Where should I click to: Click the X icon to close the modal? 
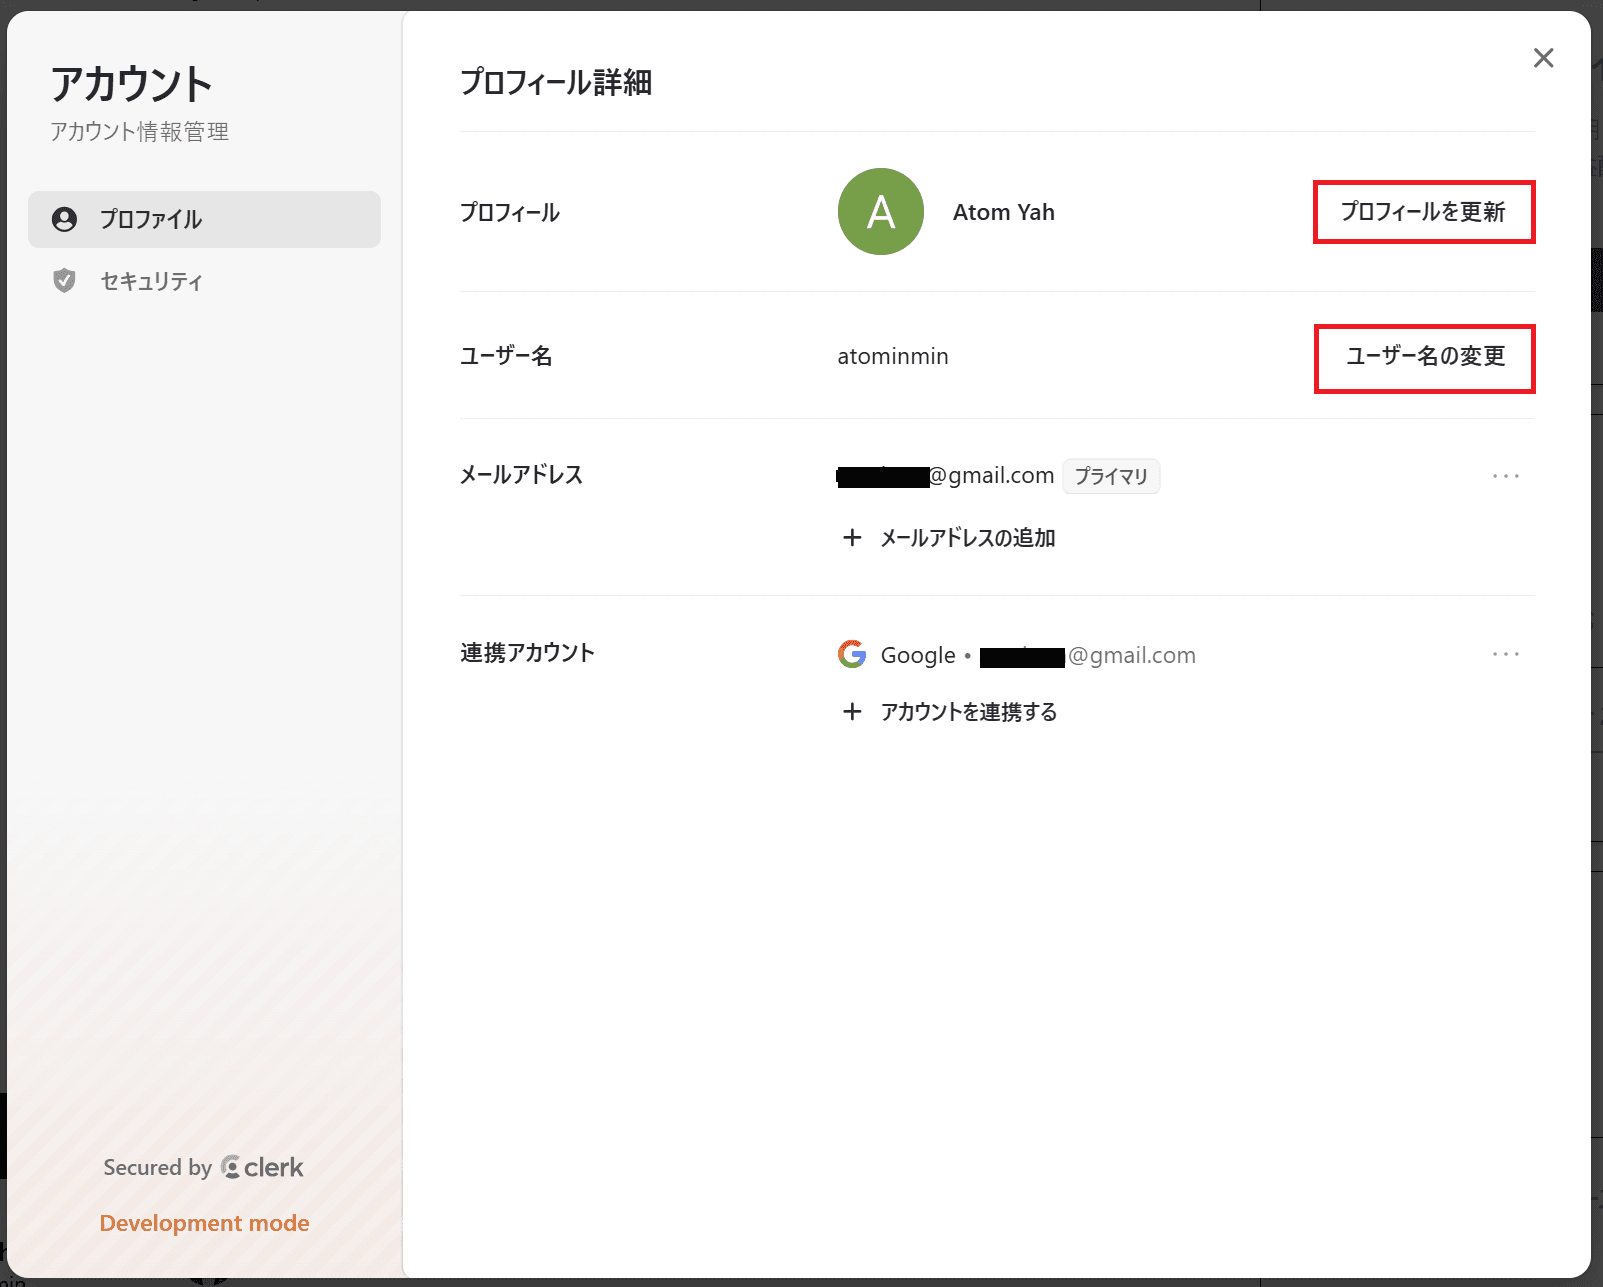(x=1544, y=58)
